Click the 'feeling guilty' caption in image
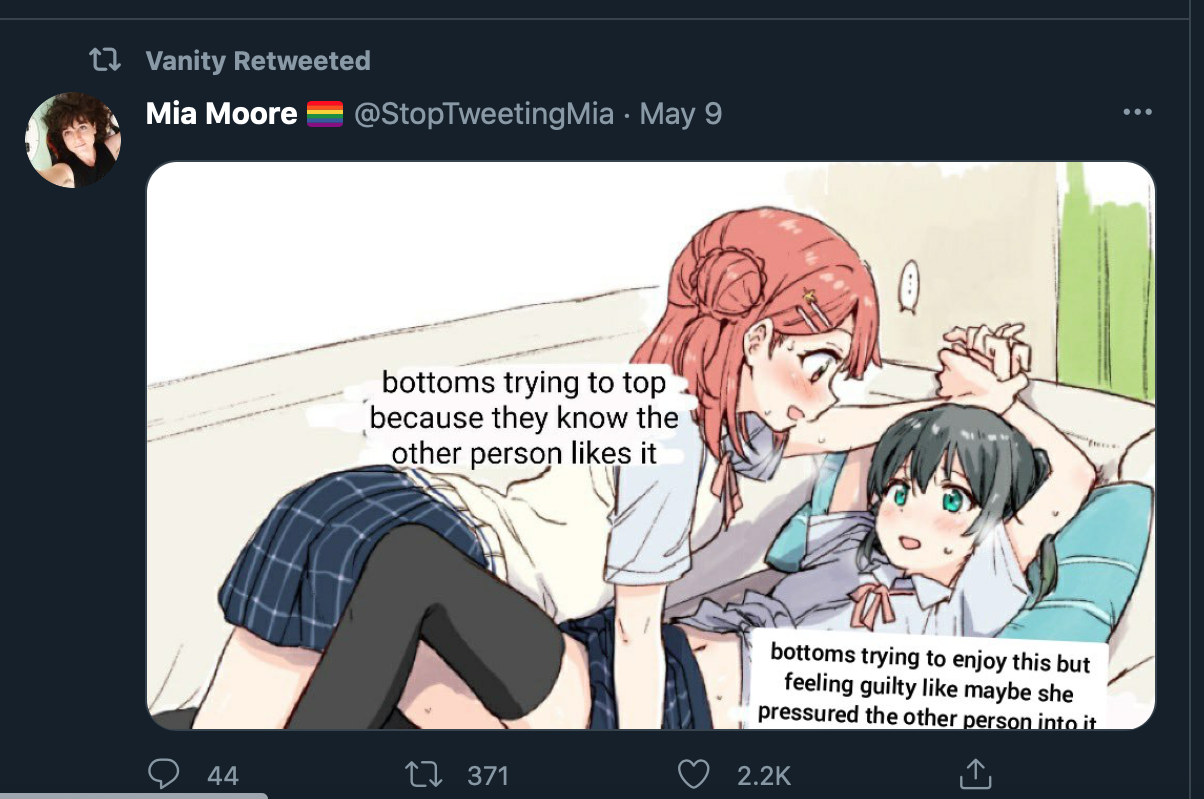The width and height of the screenshot is (1204, 799). click(928, 686)
